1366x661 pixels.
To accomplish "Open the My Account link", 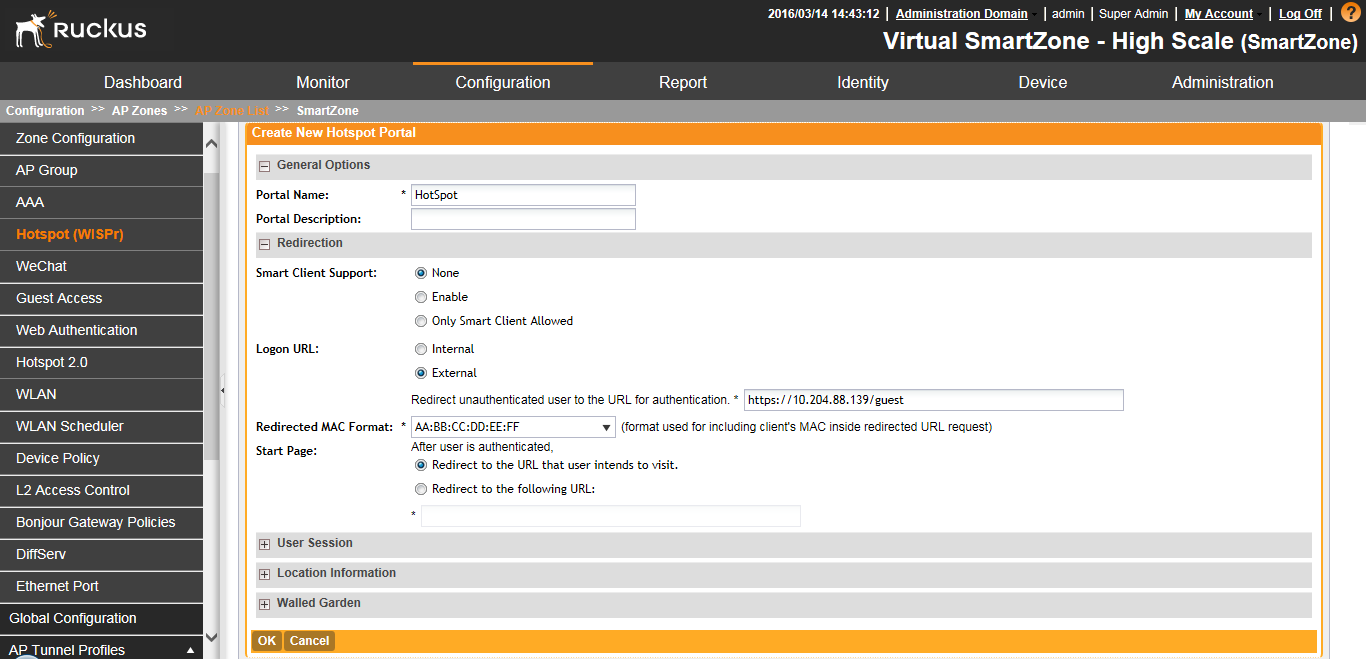I will point(1219,14).
